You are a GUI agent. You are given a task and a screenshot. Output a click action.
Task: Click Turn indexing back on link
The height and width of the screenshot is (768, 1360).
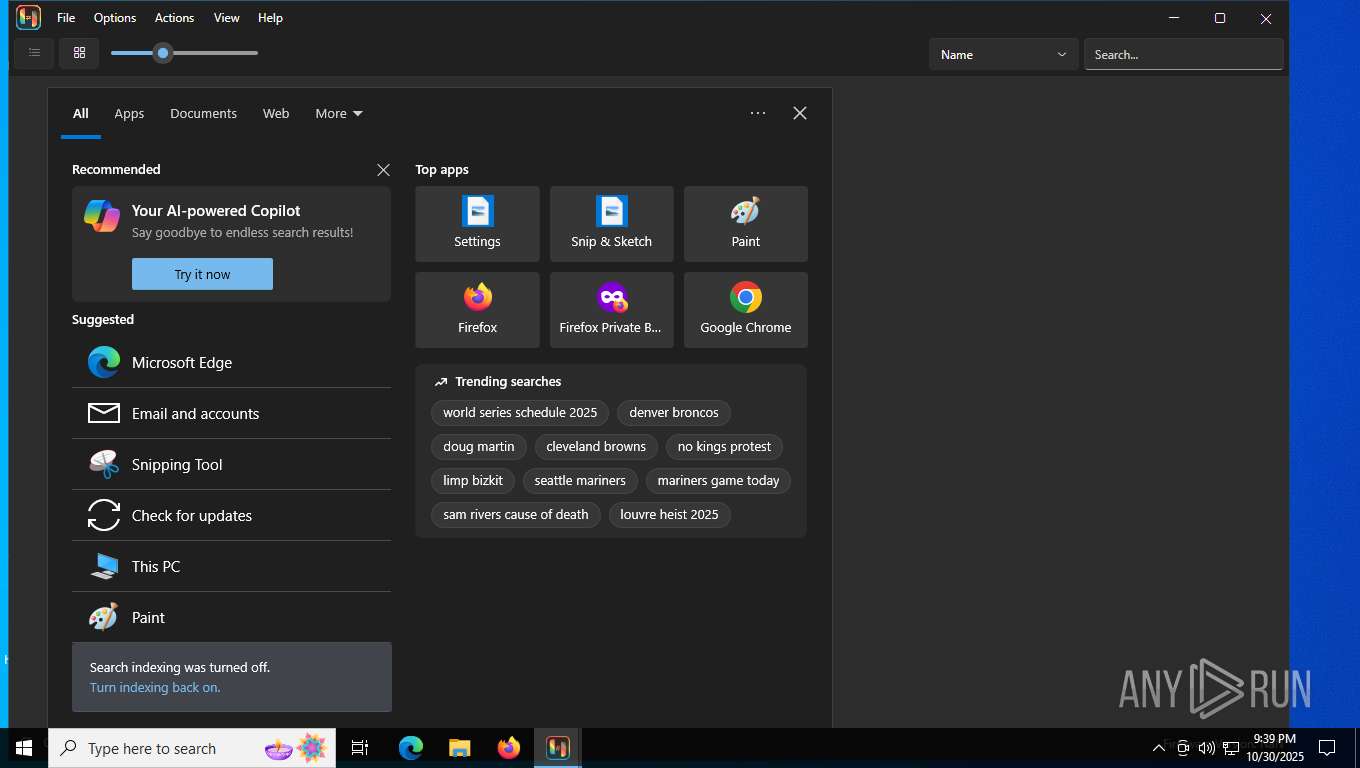155,687
